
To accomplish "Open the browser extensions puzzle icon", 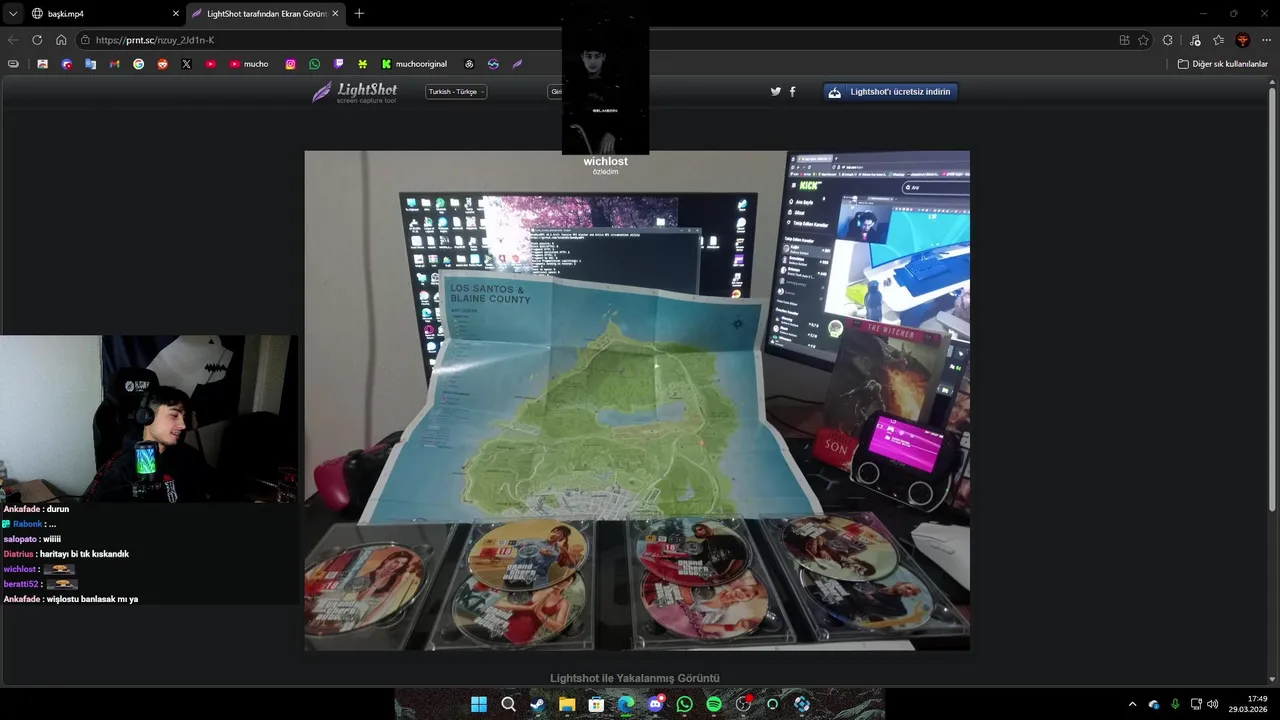I will [x=1168, y=40].
